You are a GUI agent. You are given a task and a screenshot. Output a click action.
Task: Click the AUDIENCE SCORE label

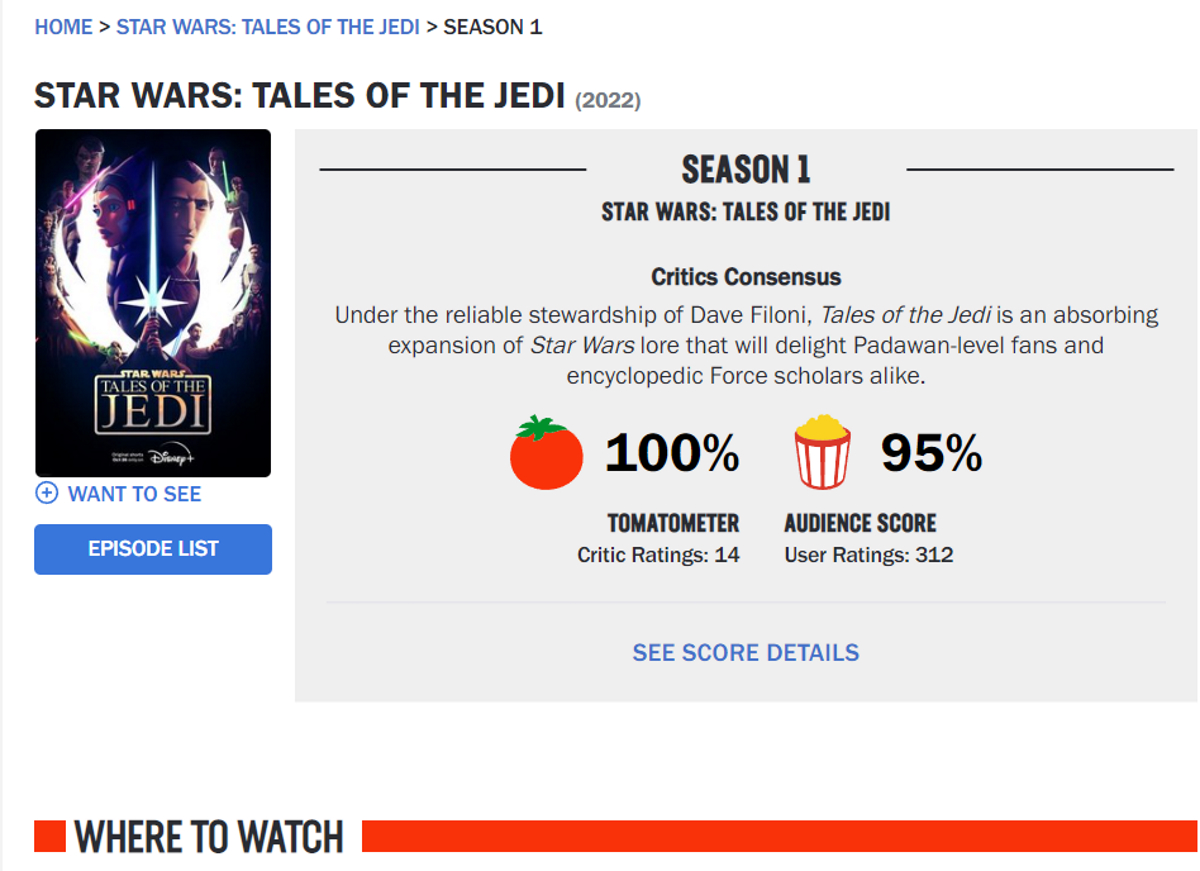860,523
